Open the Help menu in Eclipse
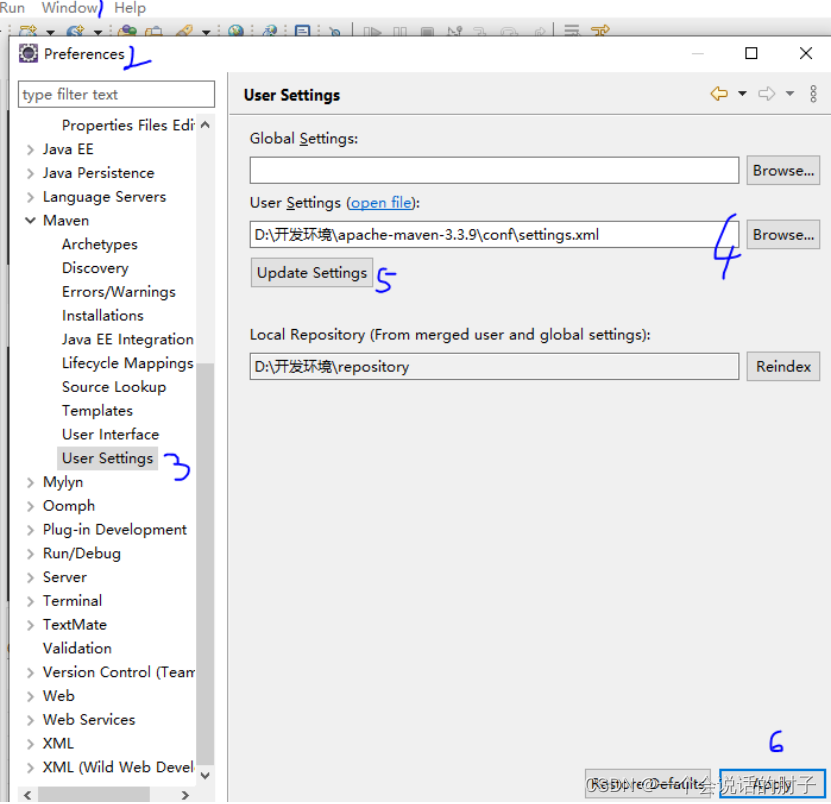 coord(130,7)
